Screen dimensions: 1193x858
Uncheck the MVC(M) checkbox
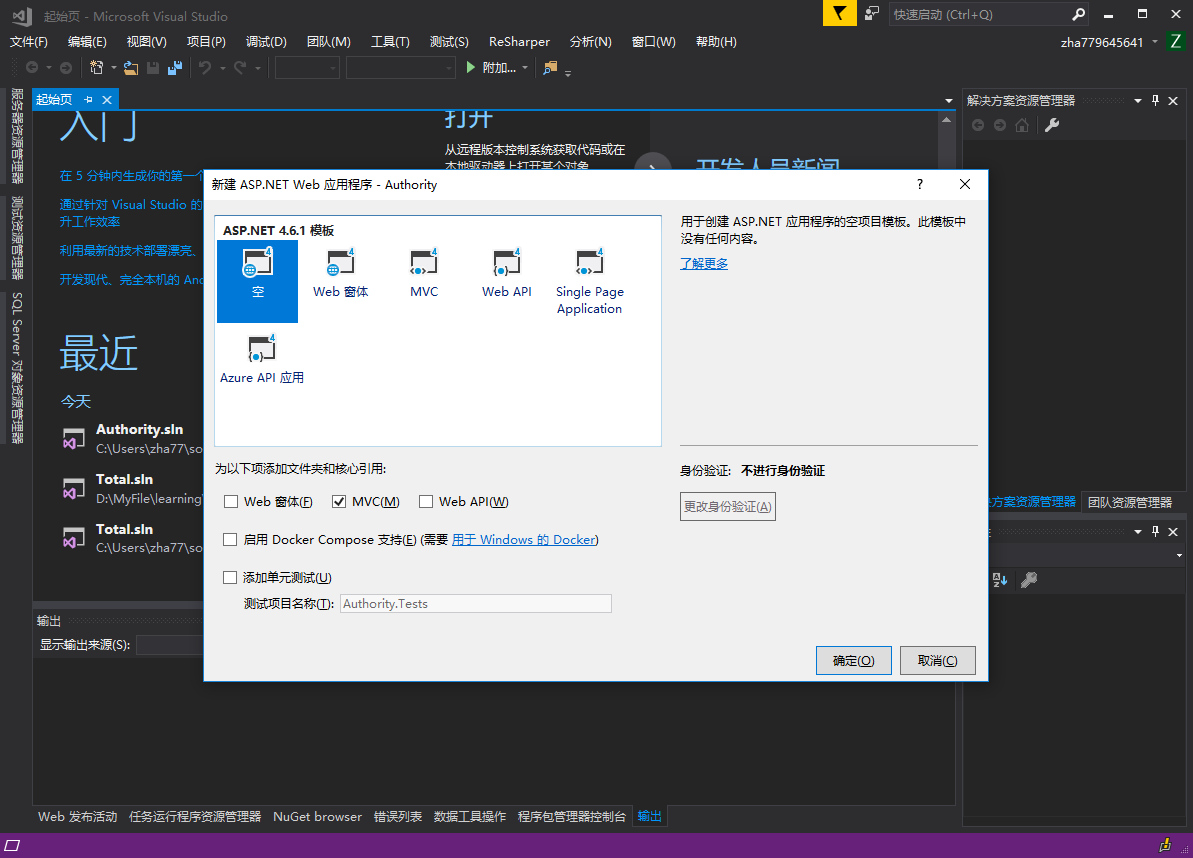[339, 501]
